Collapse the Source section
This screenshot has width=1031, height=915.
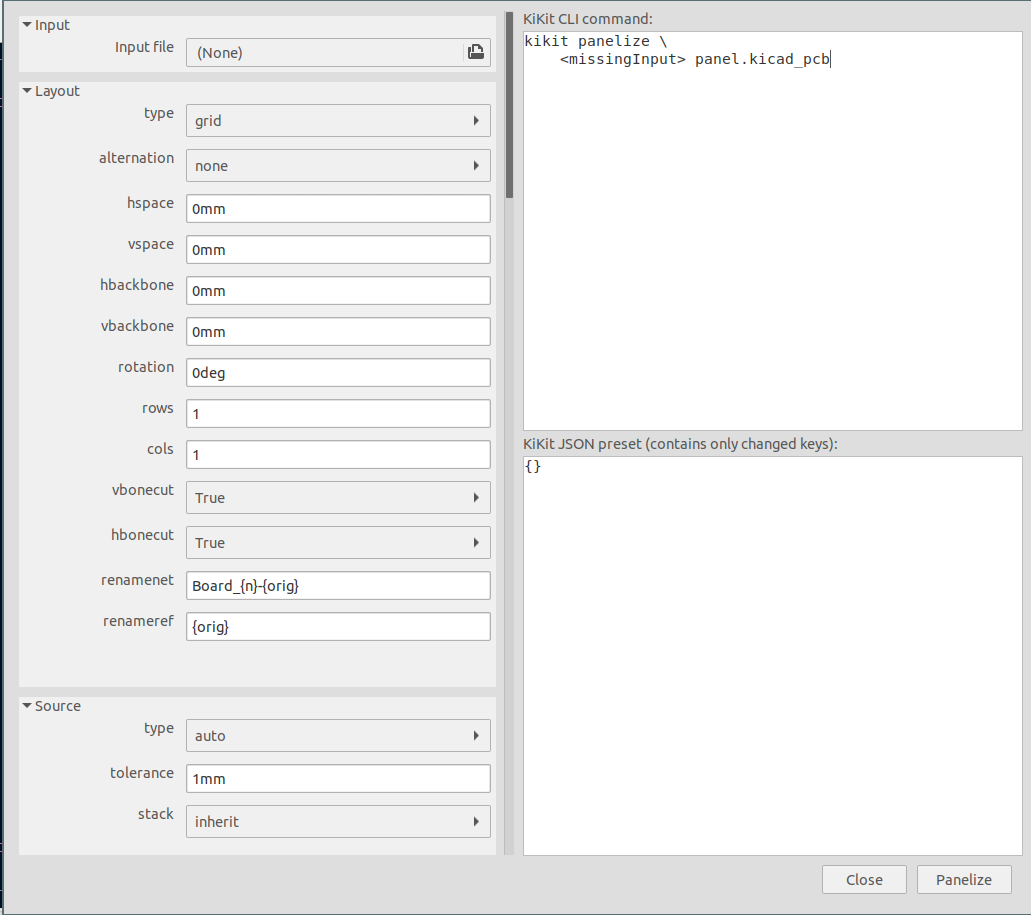[x=27, y=706]
